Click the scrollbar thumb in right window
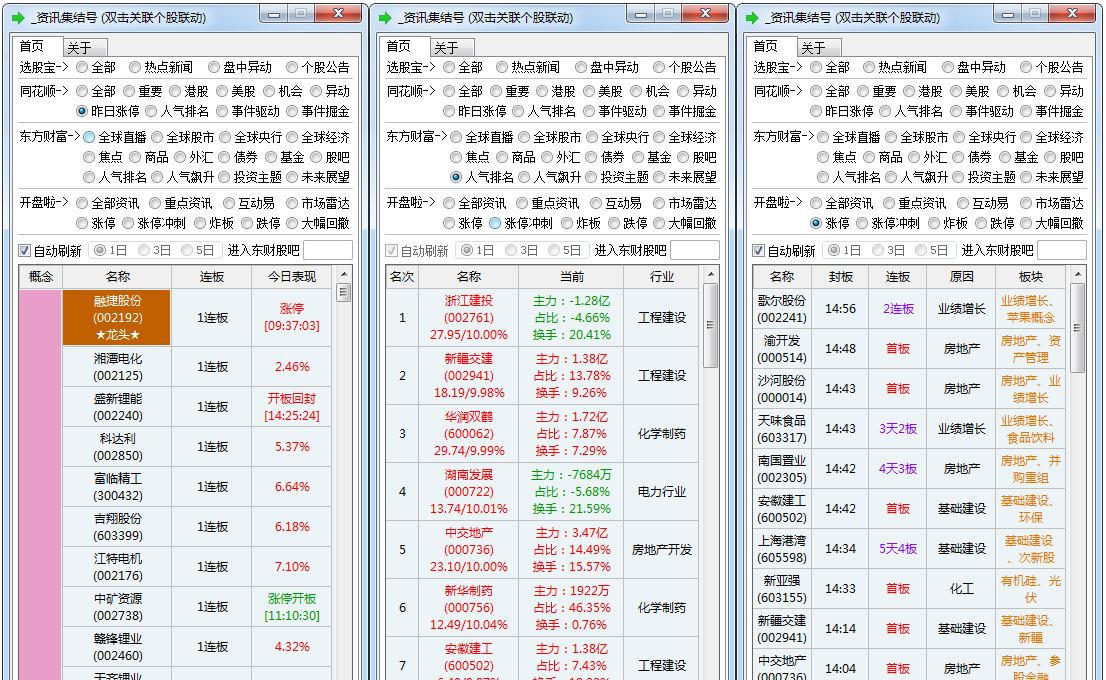 1078,327
